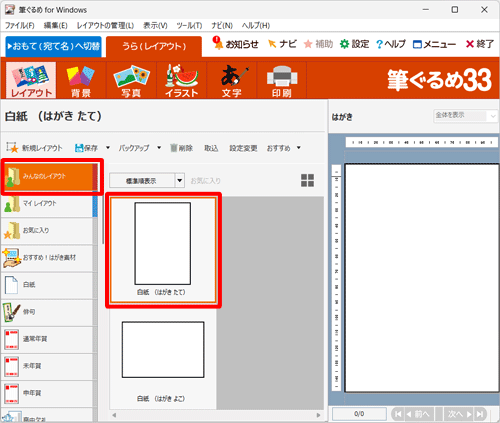500x423 pixels.
Task: Open the レイアウト tool in the ribbon
Action: tap(31, 80)
